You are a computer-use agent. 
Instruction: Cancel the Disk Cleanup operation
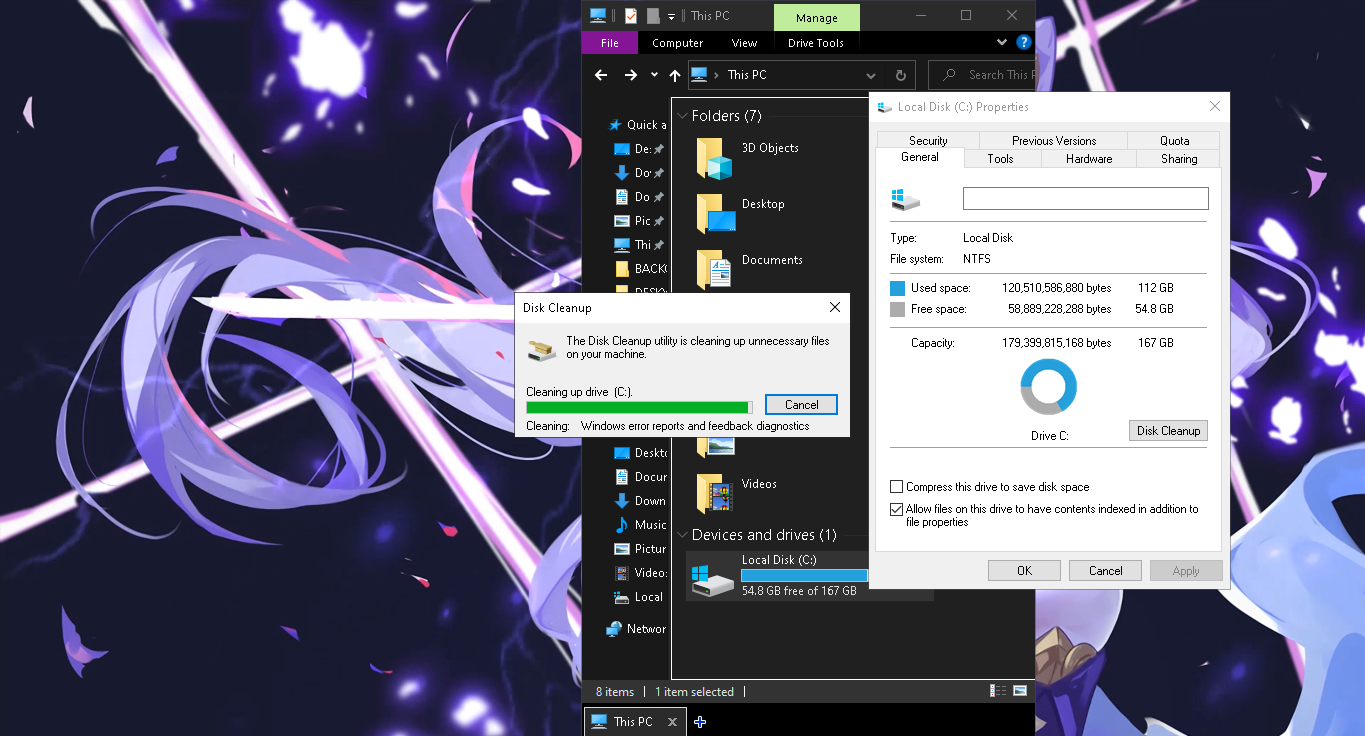point(801,405)
